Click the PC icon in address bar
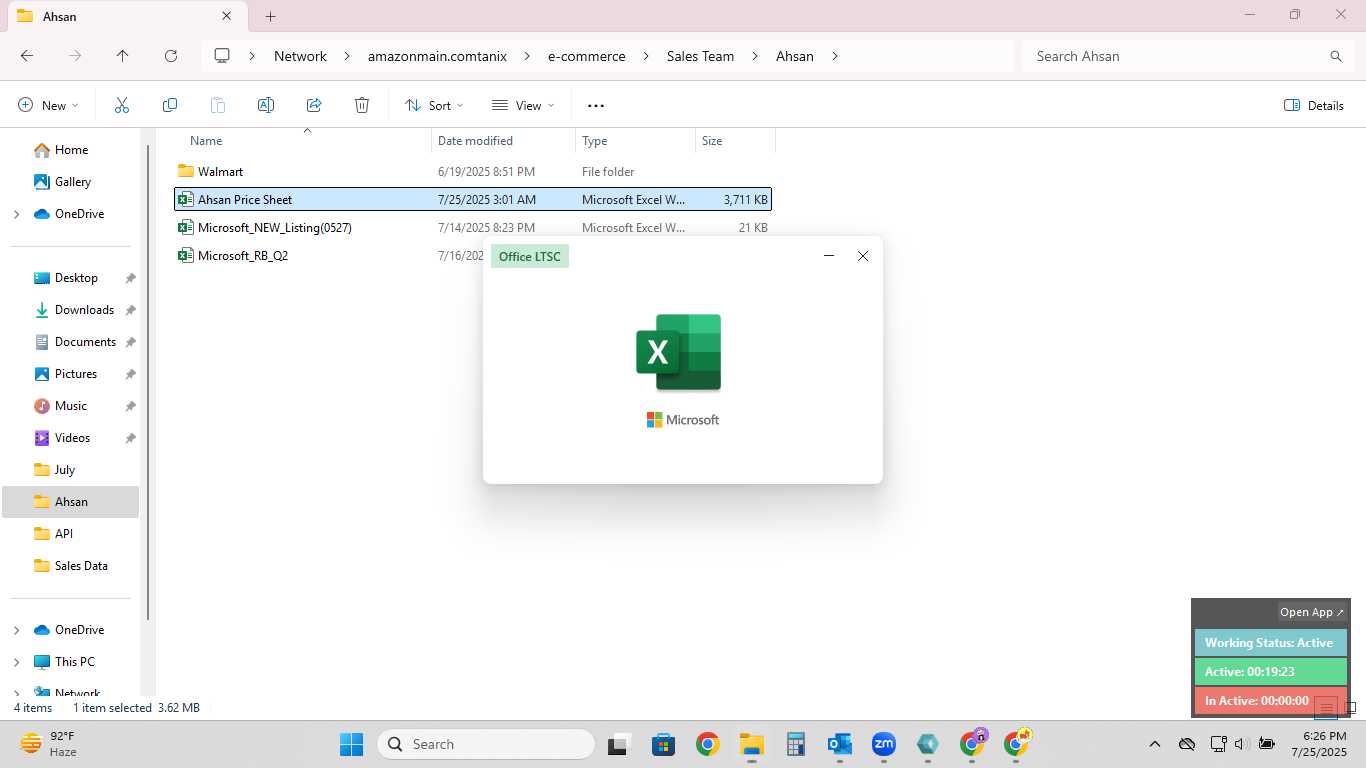The image size is (1366, 768). 222,56
